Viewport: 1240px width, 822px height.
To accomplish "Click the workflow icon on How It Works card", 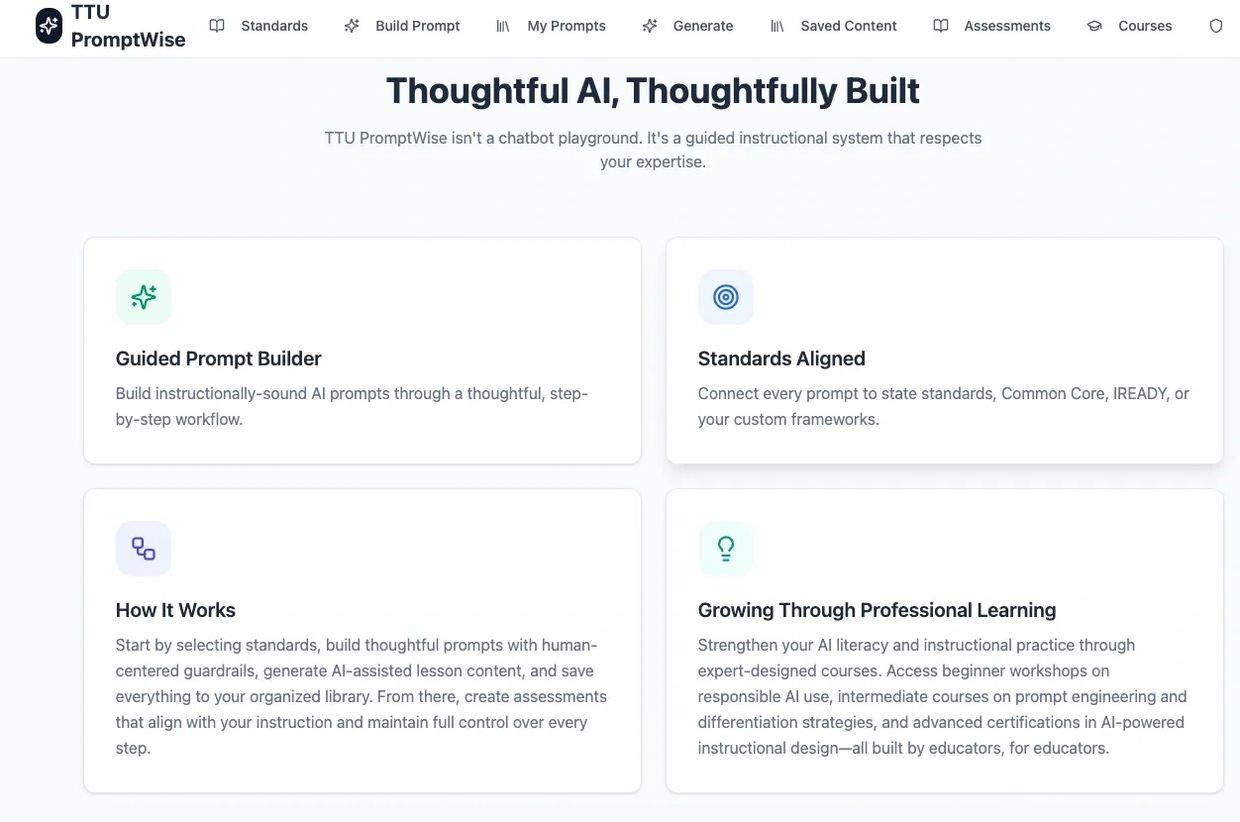I will [143, 548].
